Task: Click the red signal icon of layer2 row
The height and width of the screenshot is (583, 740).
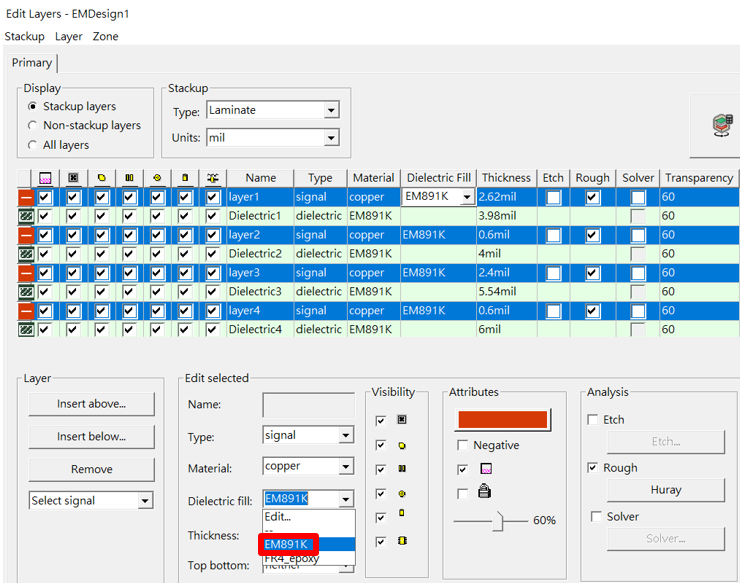Action: coord(26,235)
